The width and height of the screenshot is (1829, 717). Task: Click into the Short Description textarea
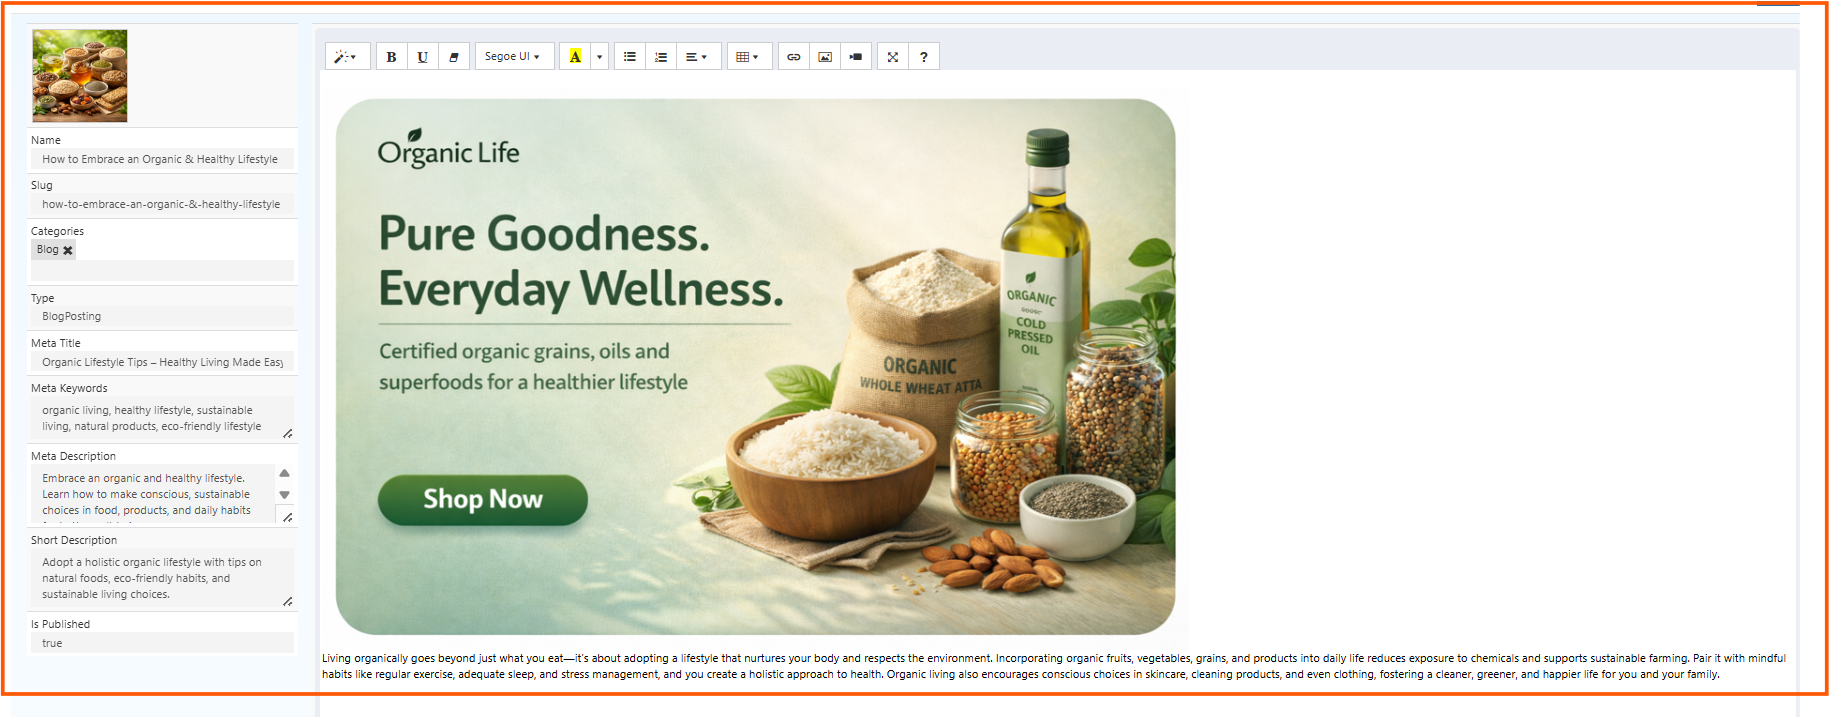(163, 578)
